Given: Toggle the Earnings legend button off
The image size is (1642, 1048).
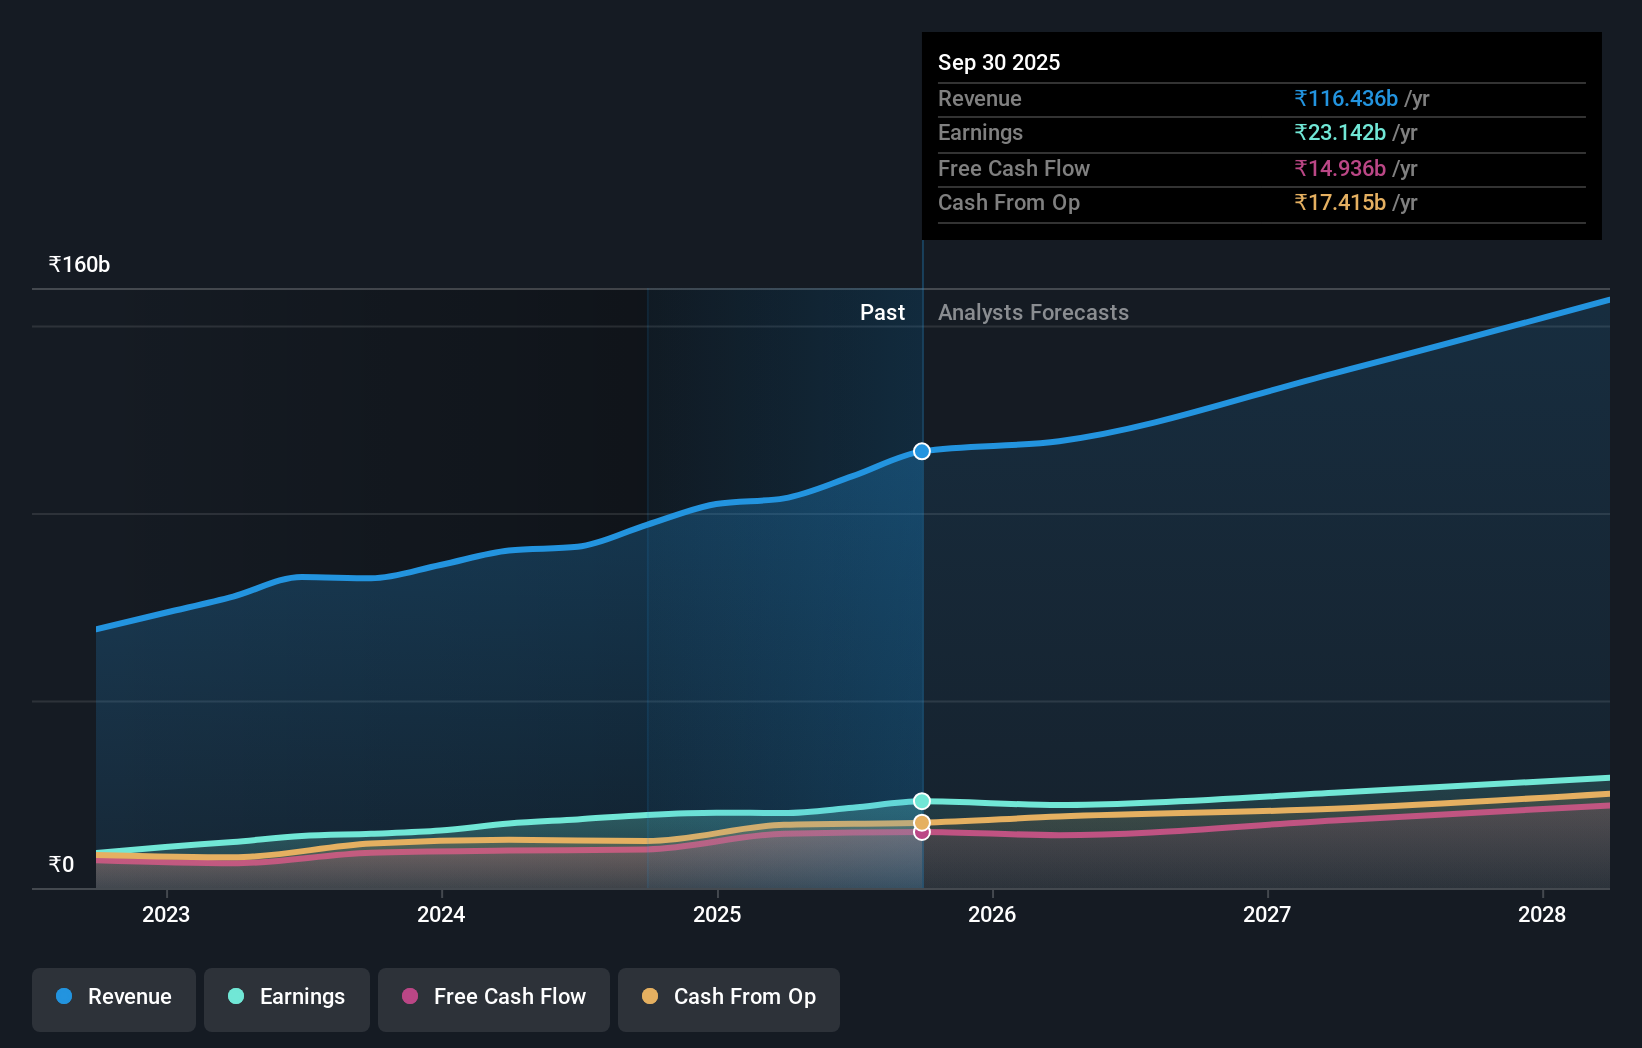Looking at the screenshot, I should click(x=287, y=999).
